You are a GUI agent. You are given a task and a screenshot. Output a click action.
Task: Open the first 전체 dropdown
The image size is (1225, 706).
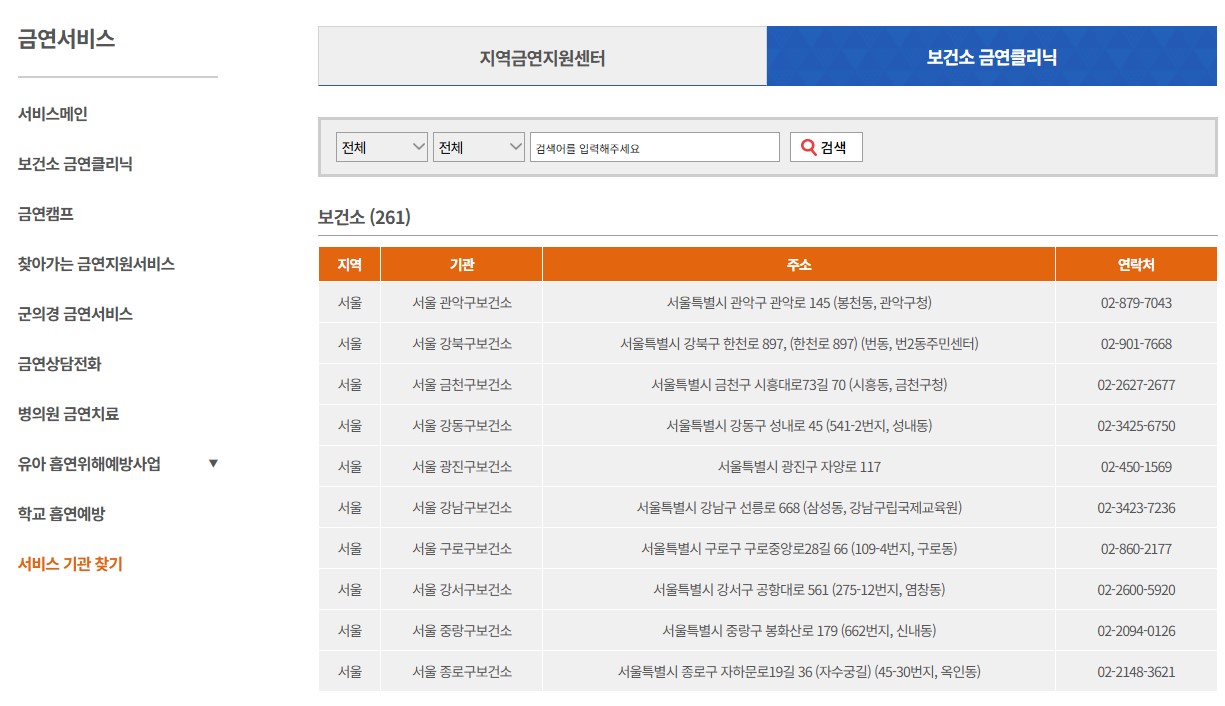click(381, 146)
